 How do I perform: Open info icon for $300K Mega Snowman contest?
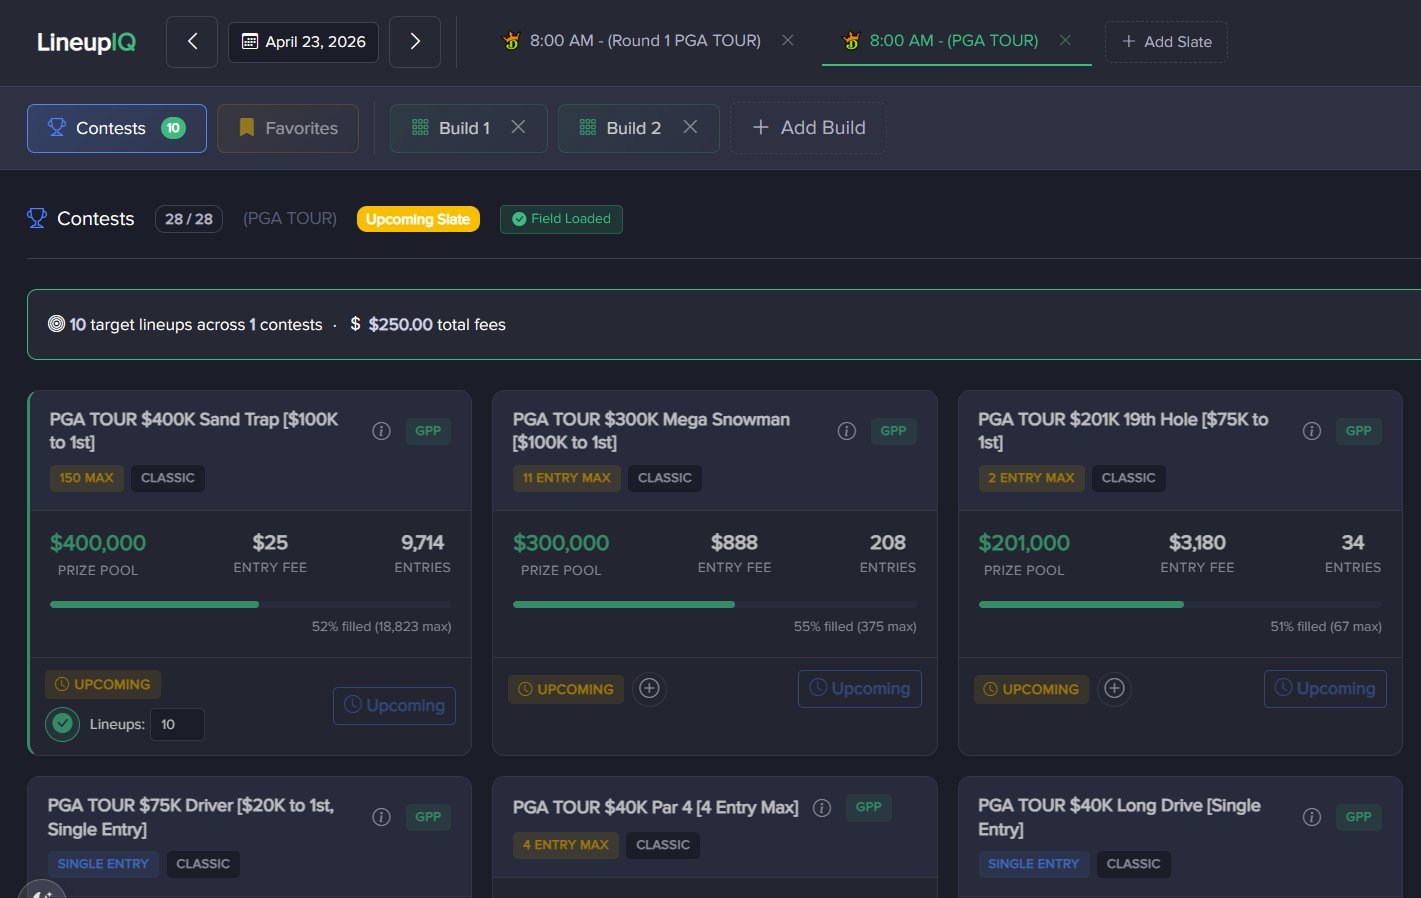[846, 431]
